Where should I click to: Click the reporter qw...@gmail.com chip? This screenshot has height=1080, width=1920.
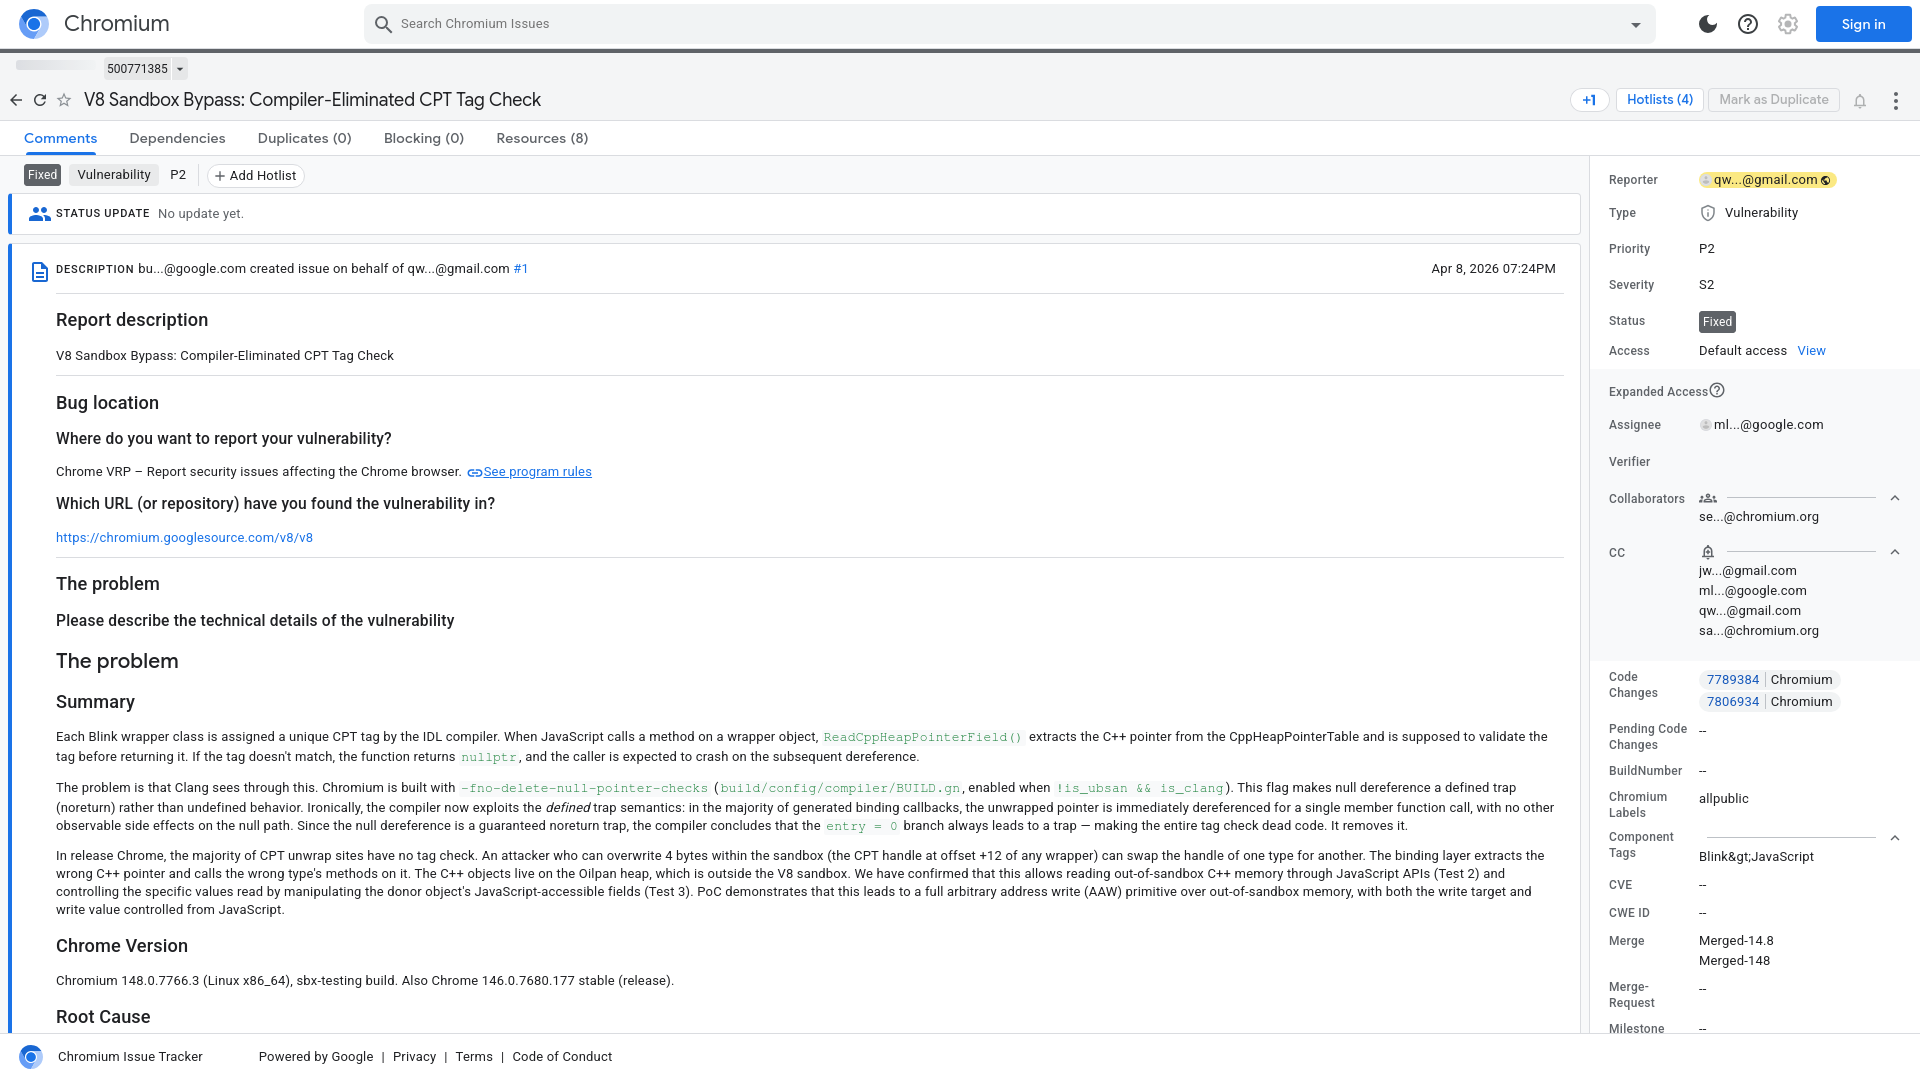point(1768,180)
